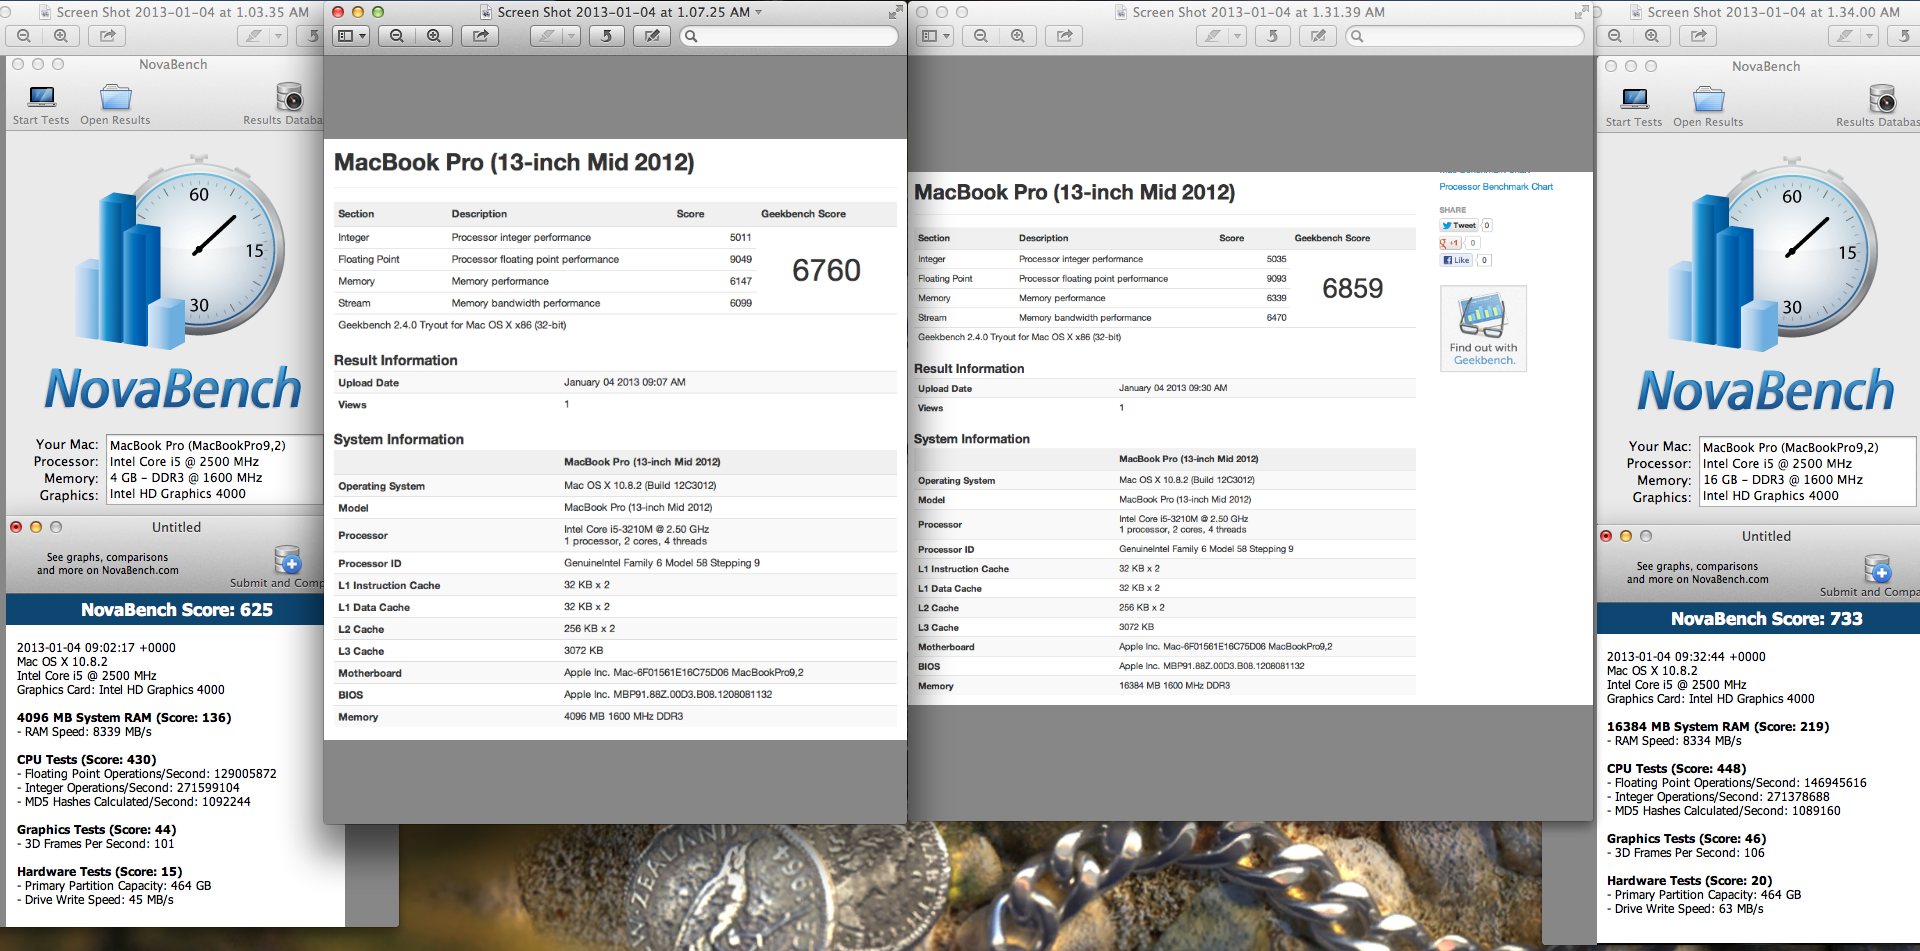Image resolution: width=1920 pixels, height=951 pixels.
Task: Zoom out in the 1.31.39 AM Preview window
Action: coord(981,36)
